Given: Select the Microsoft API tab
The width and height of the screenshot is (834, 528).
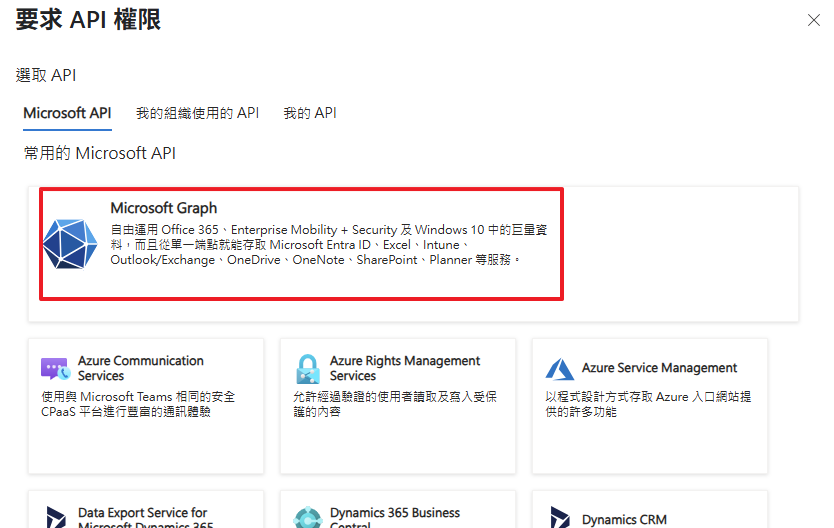Looking at the screenshot, I should tap(67, 113).
